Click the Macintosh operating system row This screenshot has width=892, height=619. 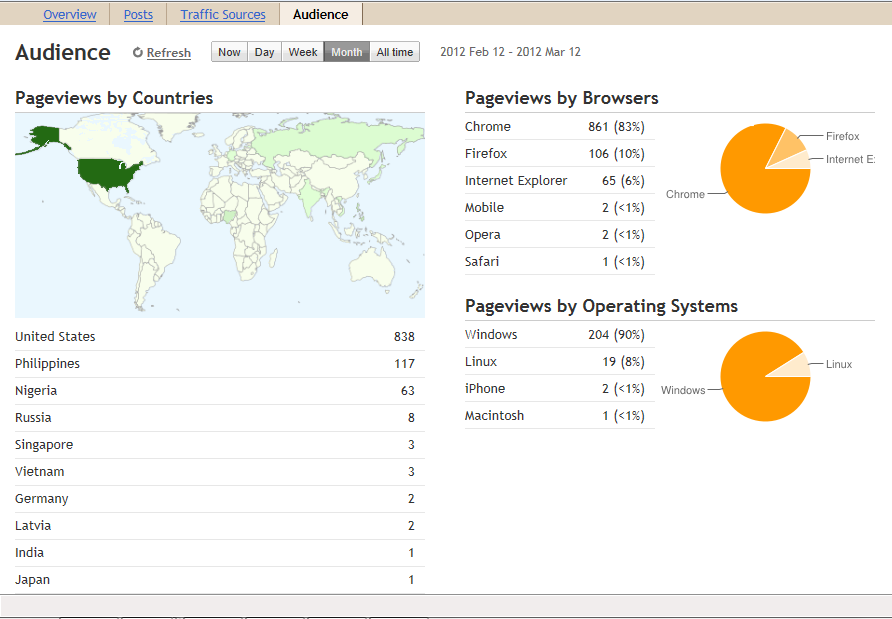560,416
